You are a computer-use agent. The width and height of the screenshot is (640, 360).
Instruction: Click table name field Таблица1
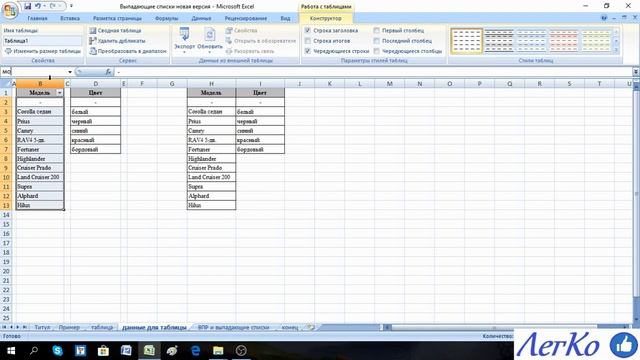coord(42,41)
